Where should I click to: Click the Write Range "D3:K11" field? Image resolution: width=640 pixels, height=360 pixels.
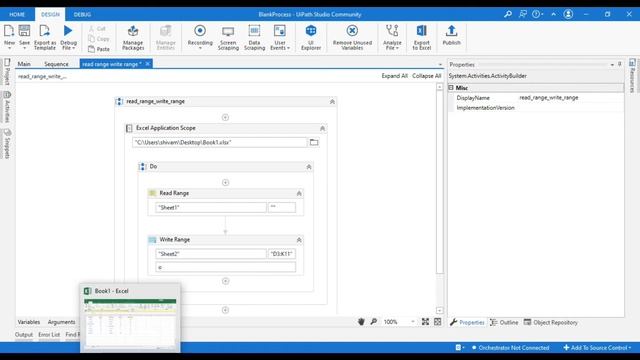coord(282,254)
